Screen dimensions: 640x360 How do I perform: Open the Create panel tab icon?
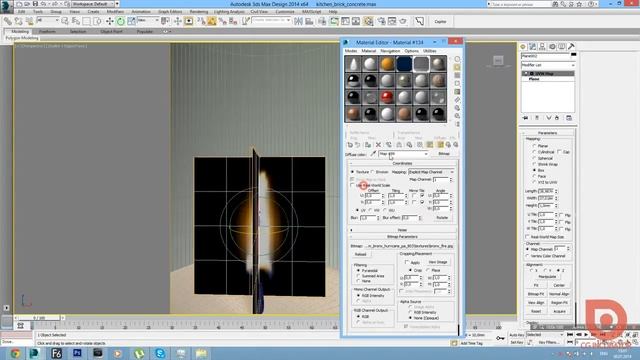(523, 47)
